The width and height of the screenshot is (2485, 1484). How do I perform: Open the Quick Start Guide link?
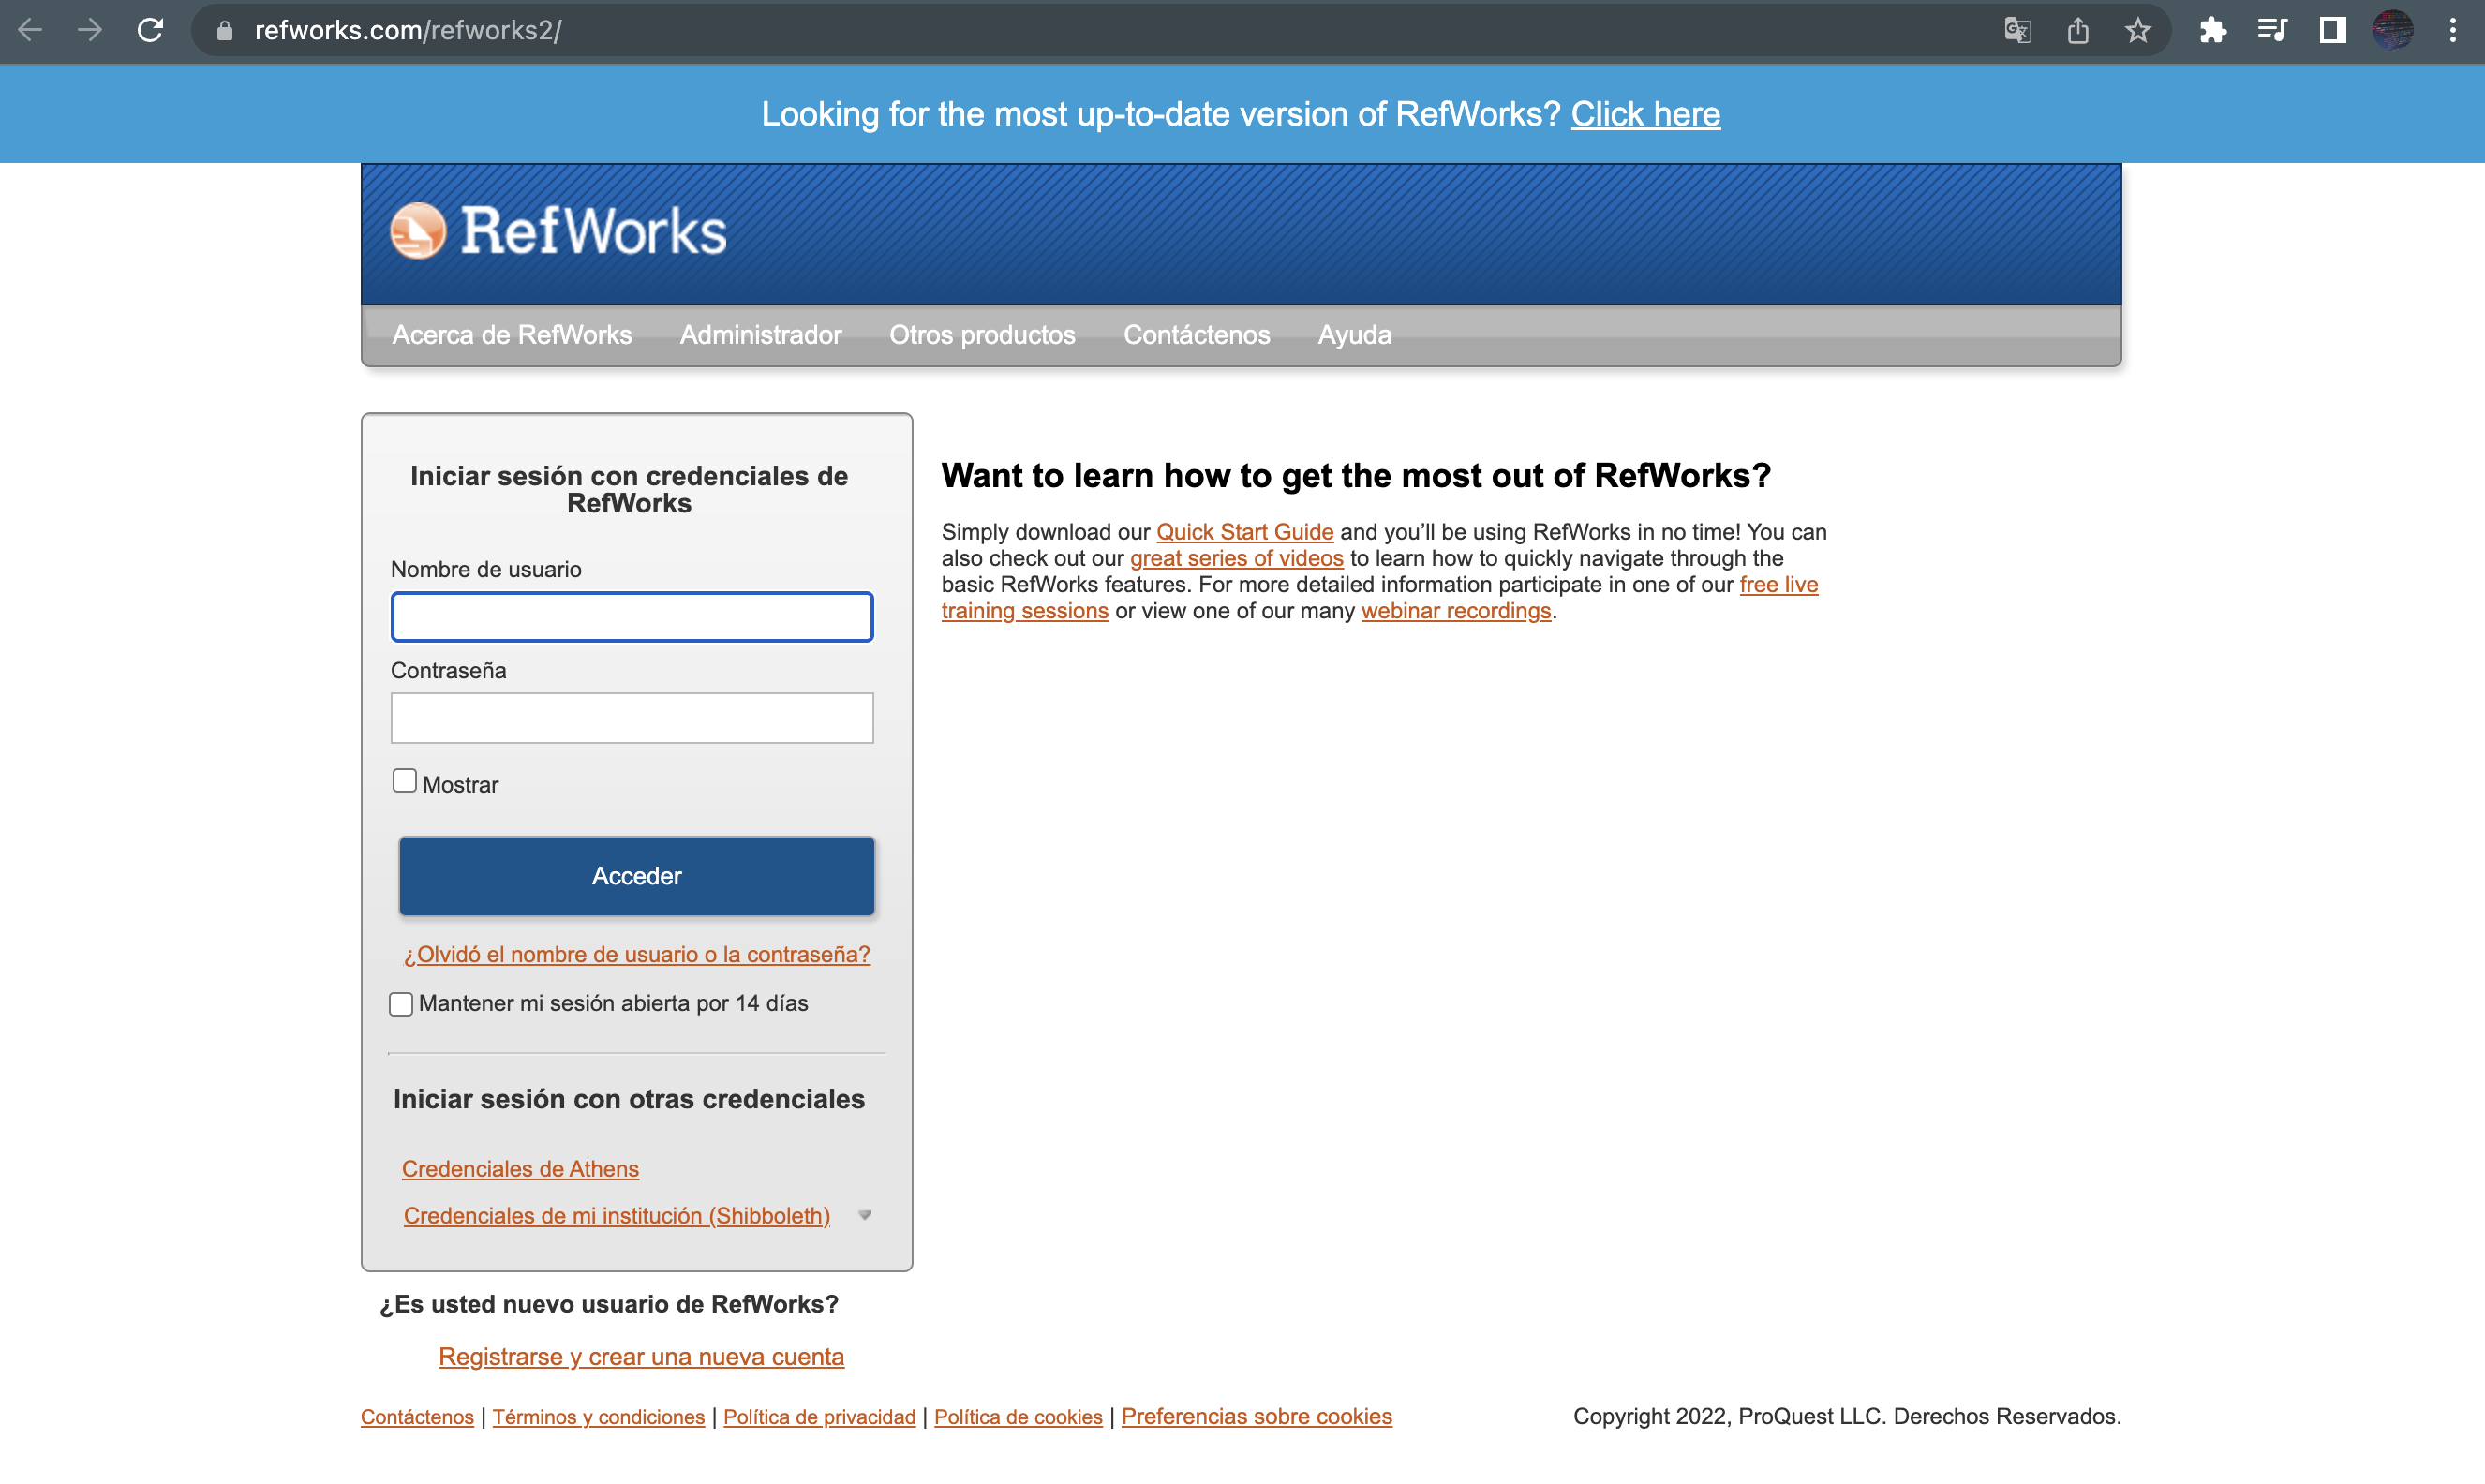[x=1245, y=532]
